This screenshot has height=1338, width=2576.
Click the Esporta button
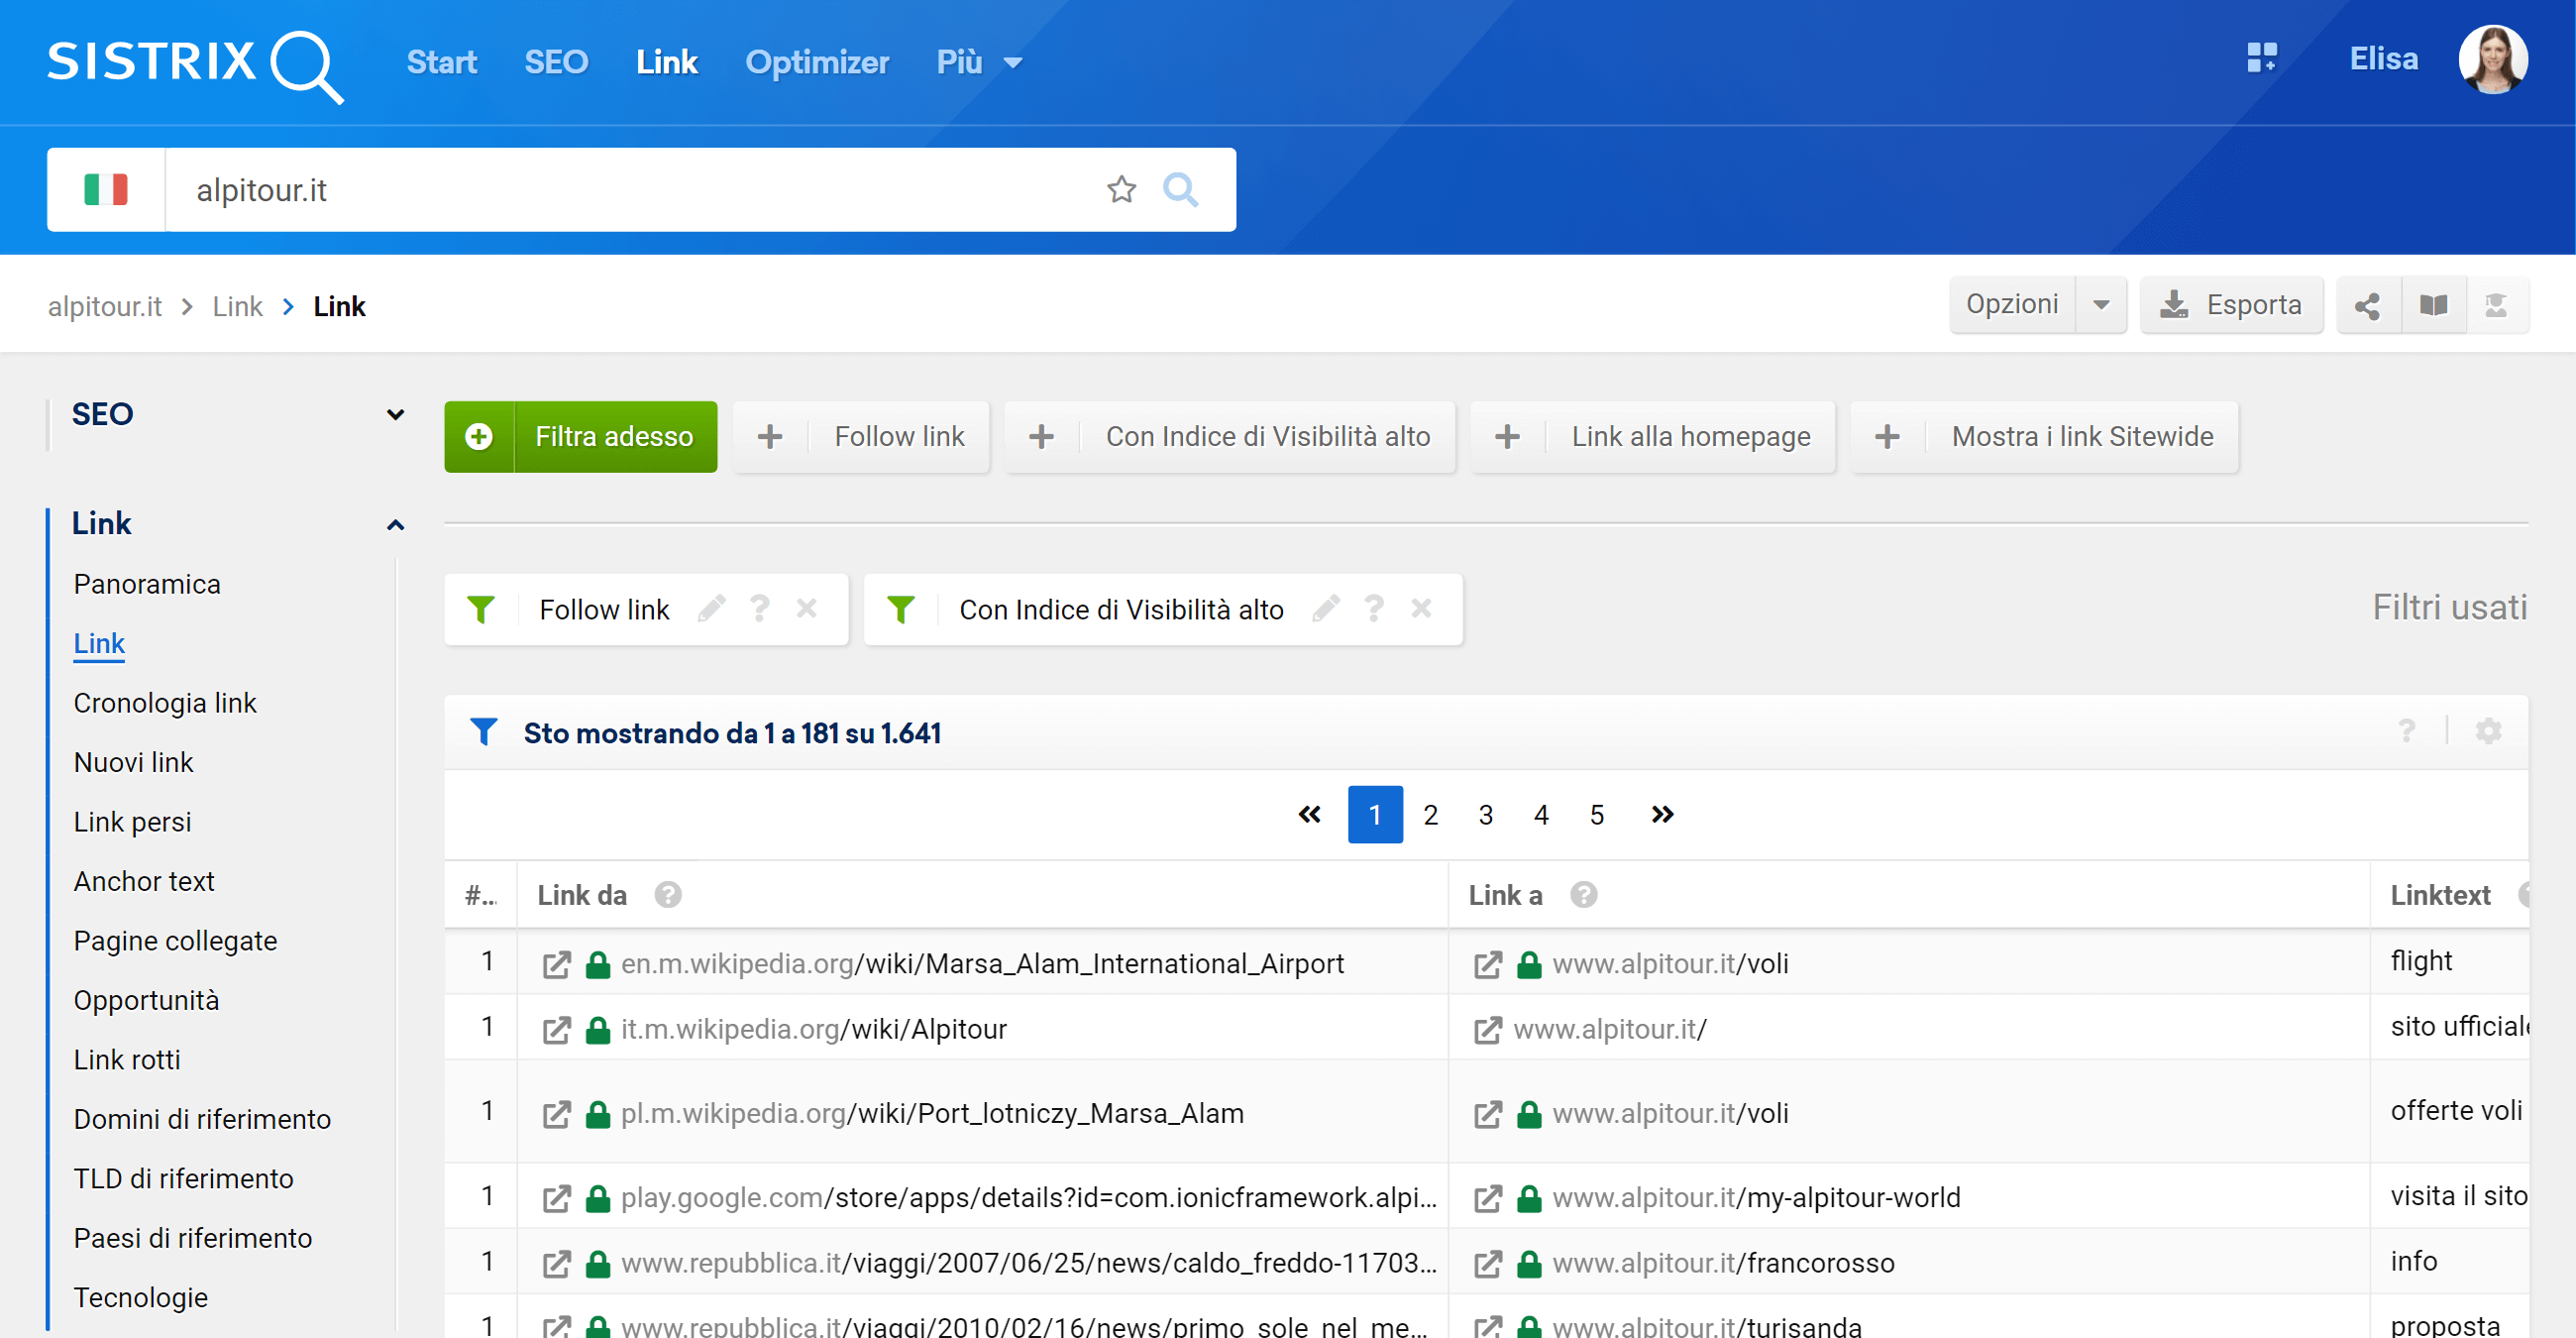click(2231, 305)
